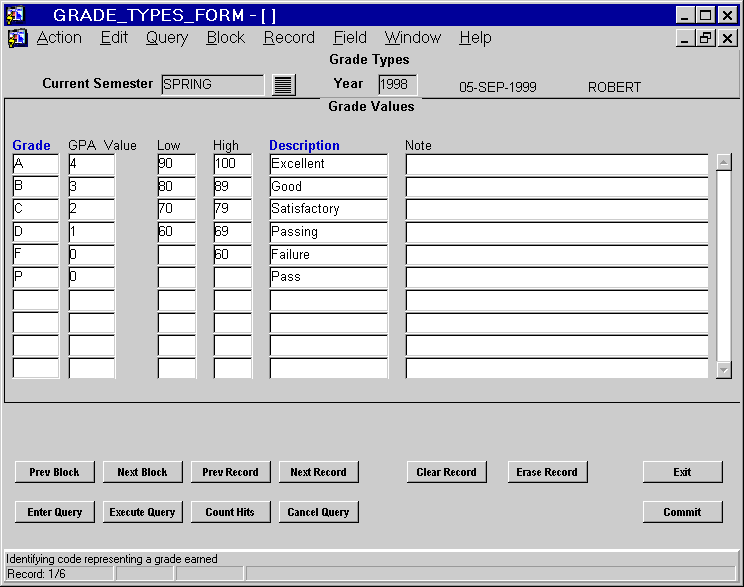Click the Excellent description field

pyautogui.click(x=328, y=164)
